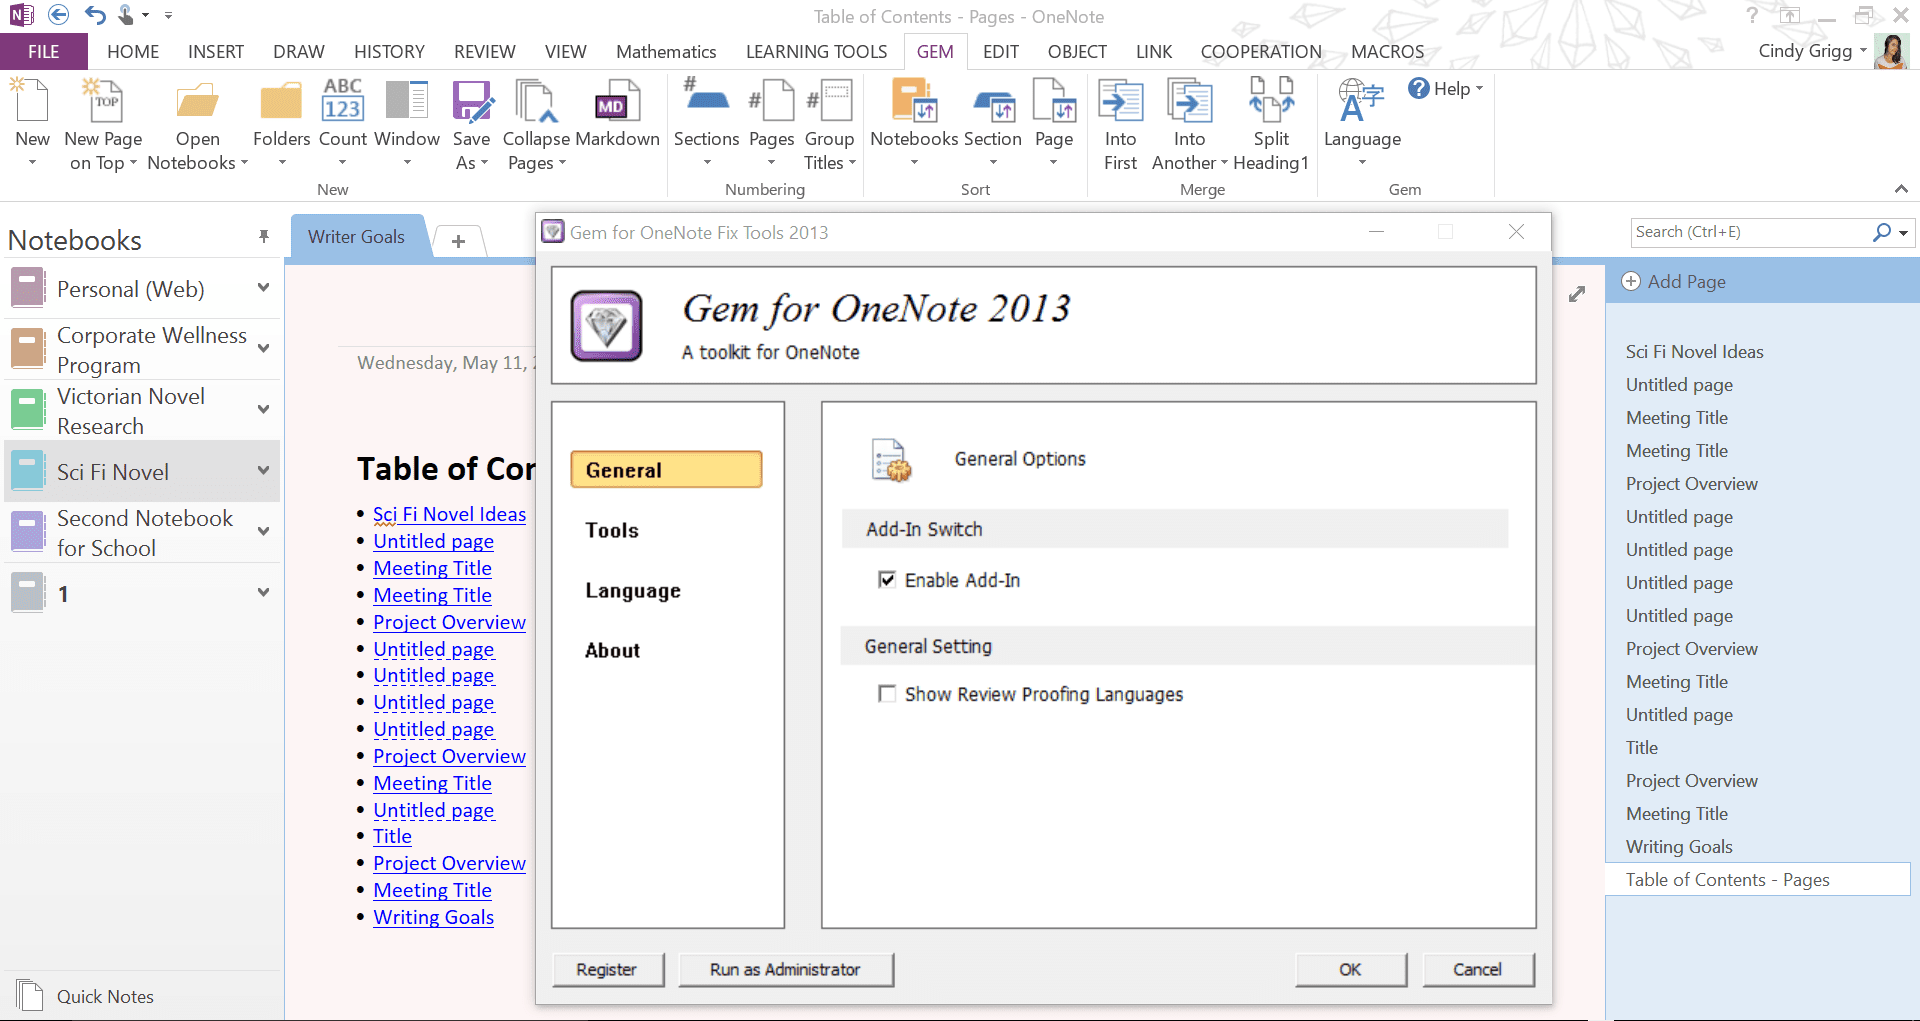Click the Group Titles icon
Viewport: 1920px width, 1021px height.
point(829,102)
